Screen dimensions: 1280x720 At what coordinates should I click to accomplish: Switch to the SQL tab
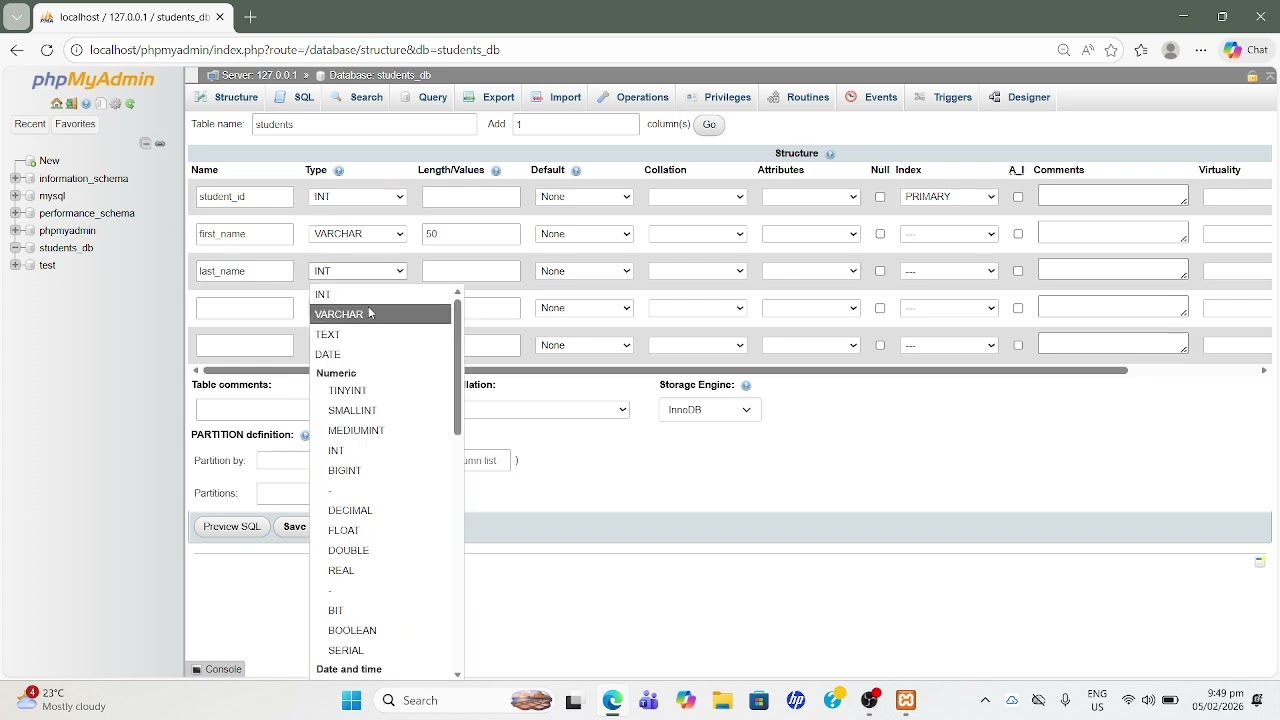click(x=295, y=97)
